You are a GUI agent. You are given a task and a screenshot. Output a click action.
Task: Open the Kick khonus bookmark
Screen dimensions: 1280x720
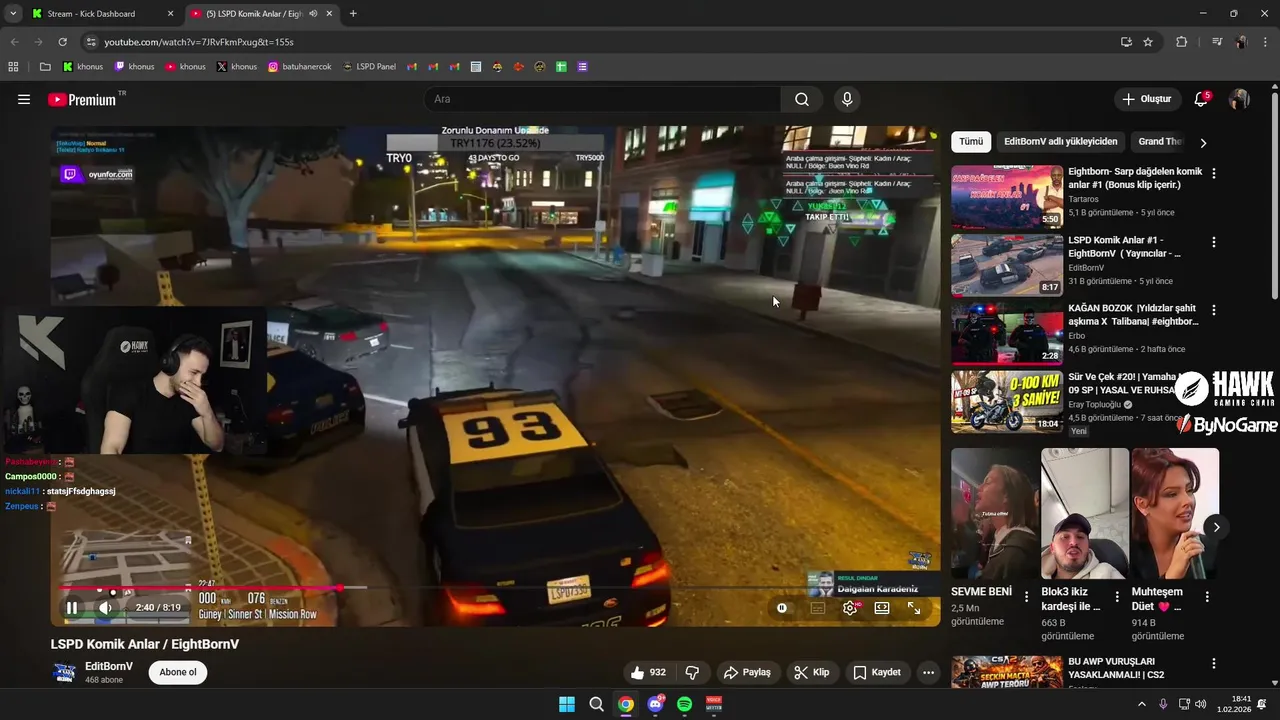[83, 67]
